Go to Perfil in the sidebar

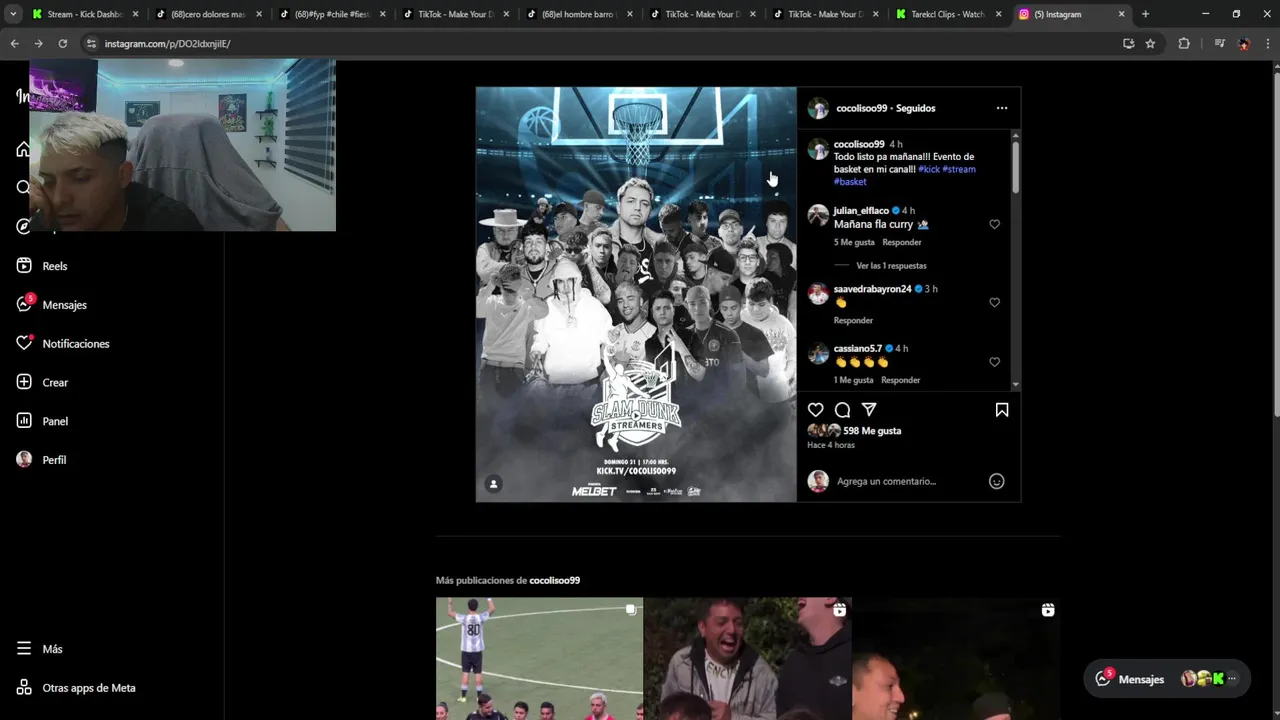pyautogui.click(x=41, y=460)
